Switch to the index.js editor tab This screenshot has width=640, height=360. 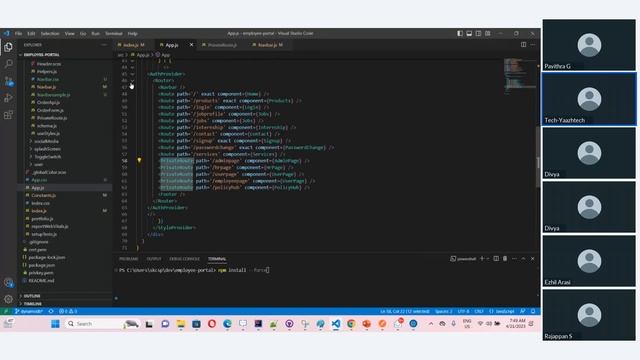[x=134, y=45]
